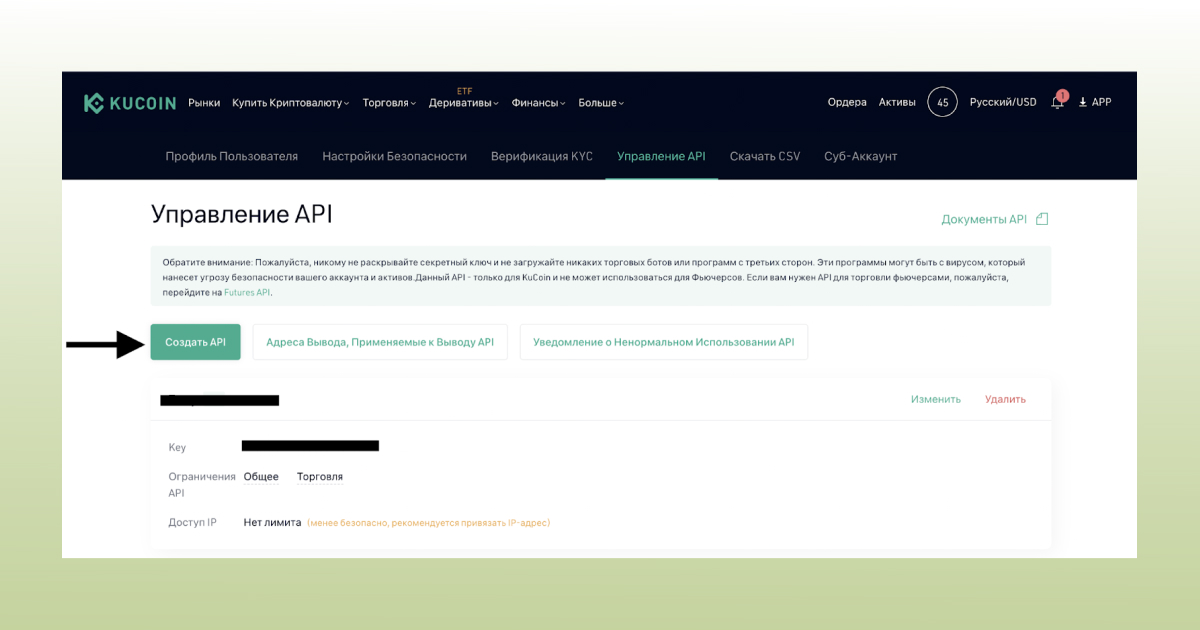Screen dimensions: 1200x630
Task: Open Адреса Вывода, Применяемые к Выводу API
Action: pyautogui.click(x=380, y=341)
